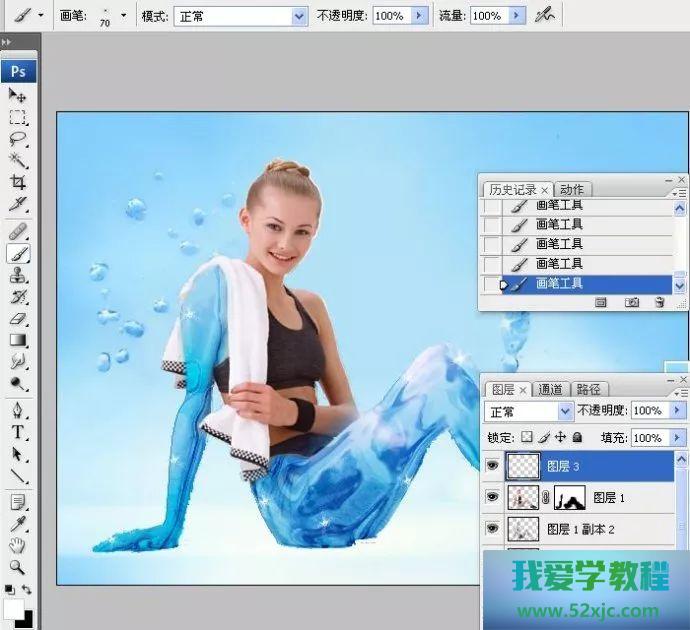Open the brush 模式 dropdown in options bar
Screen dimensions: 690x630
point(241,16)
